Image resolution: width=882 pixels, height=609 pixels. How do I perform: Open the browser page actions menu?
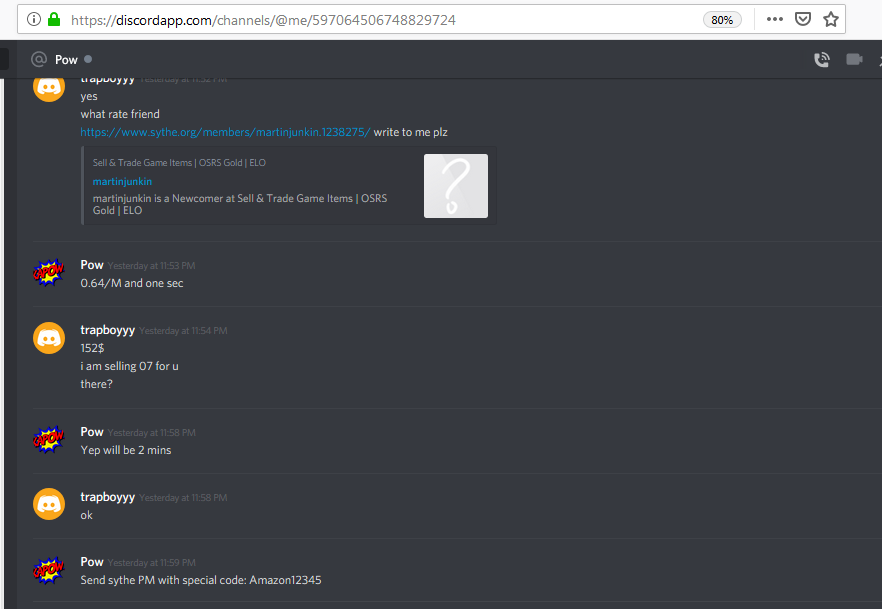pos(775,19)
